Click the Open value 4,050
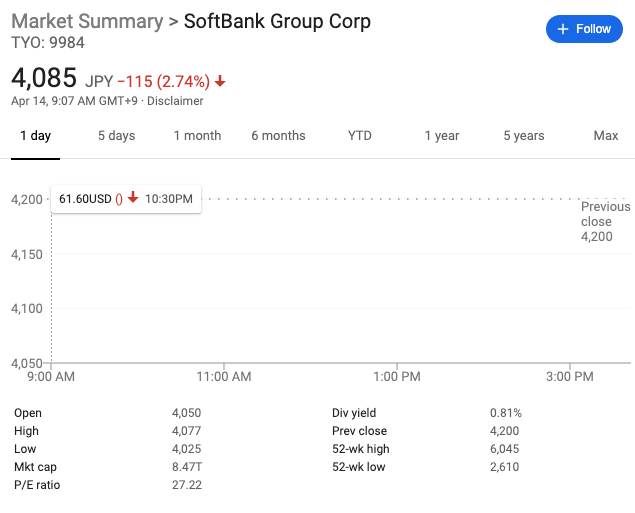The width and height of the screenshot is (635, 513). [x=186, y=413]
